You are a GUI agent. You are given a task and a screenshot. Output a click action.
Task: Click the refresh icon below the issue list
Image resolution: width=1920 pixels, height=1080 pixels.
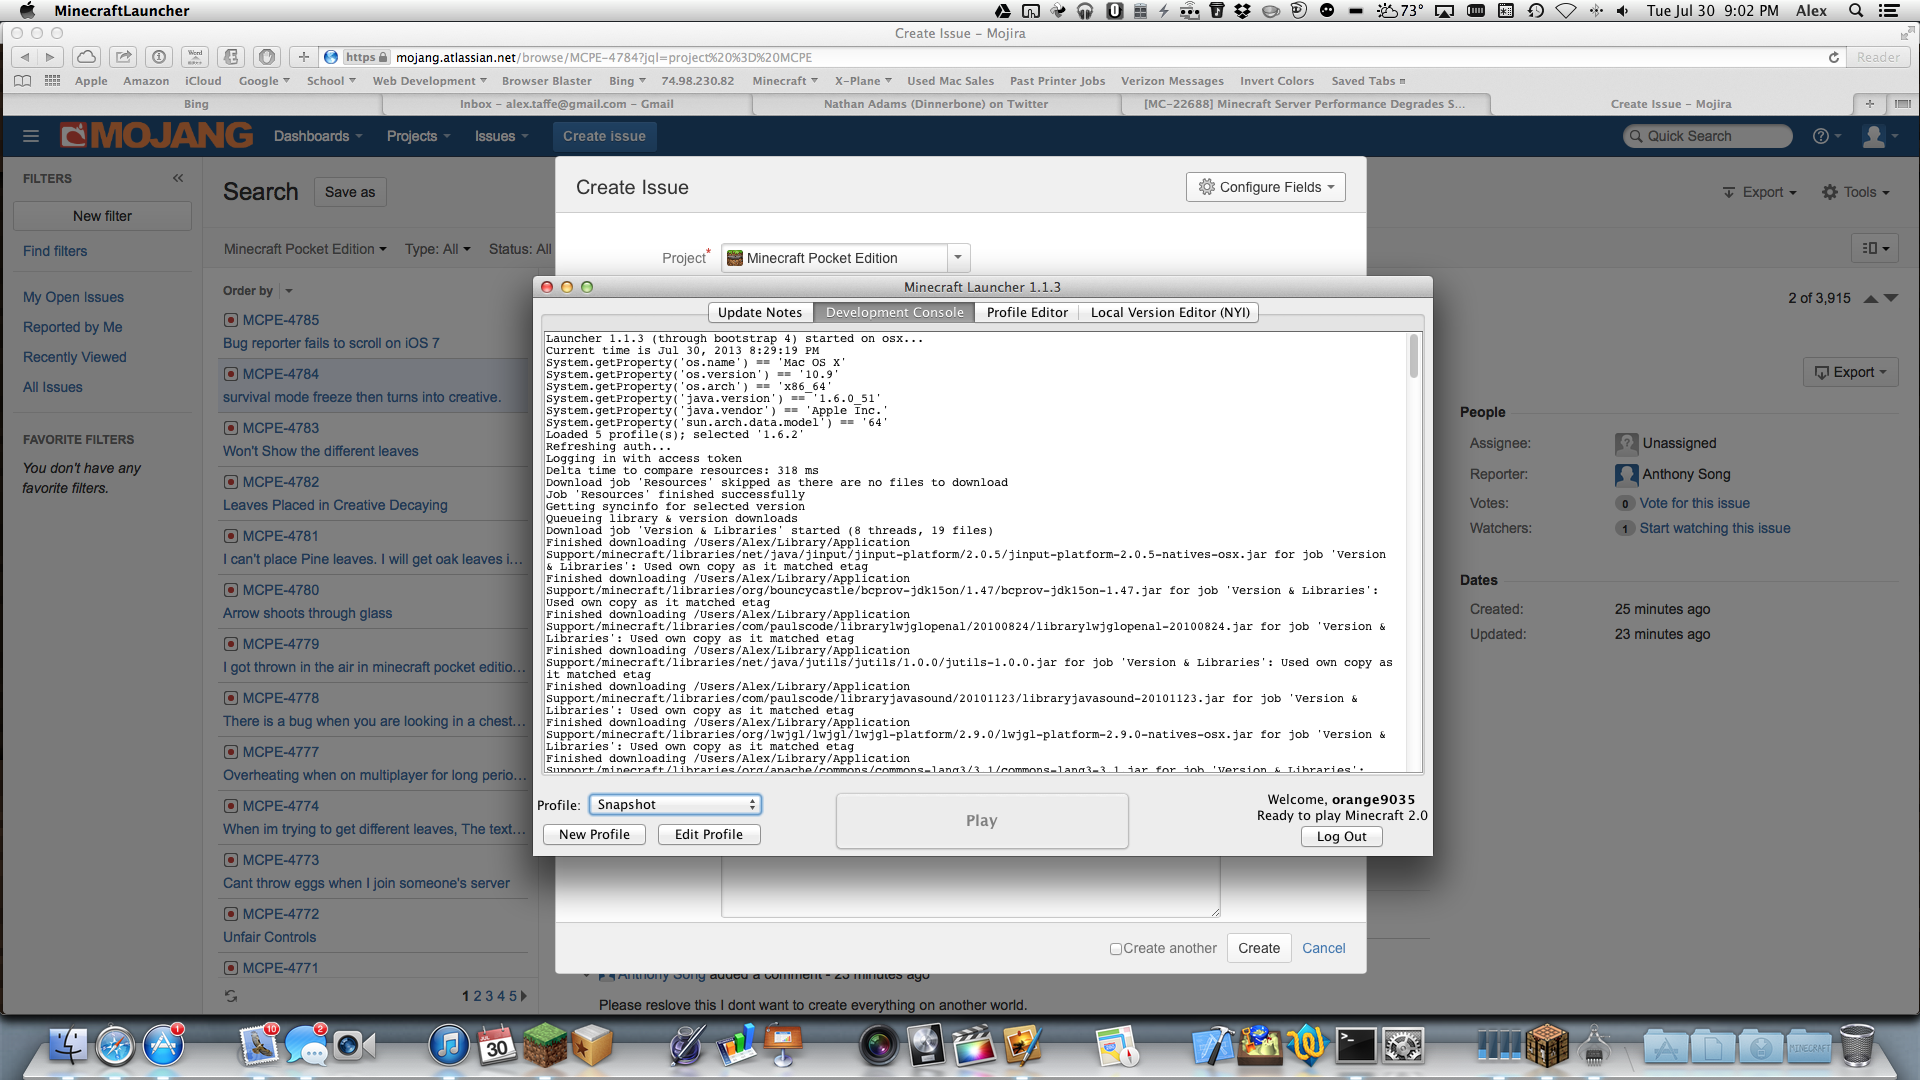(x=231, y=996)
